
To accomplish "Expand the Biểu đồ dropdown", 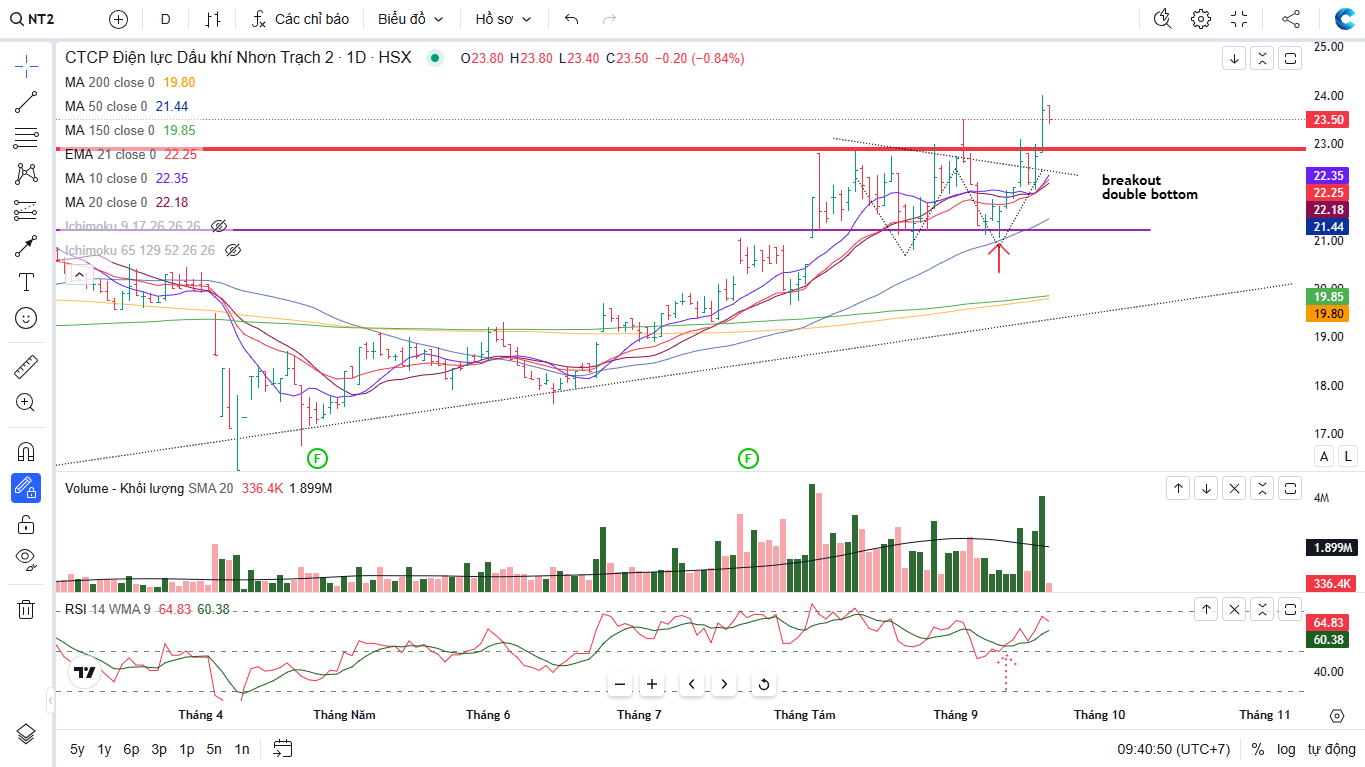I will pos(410,19).
